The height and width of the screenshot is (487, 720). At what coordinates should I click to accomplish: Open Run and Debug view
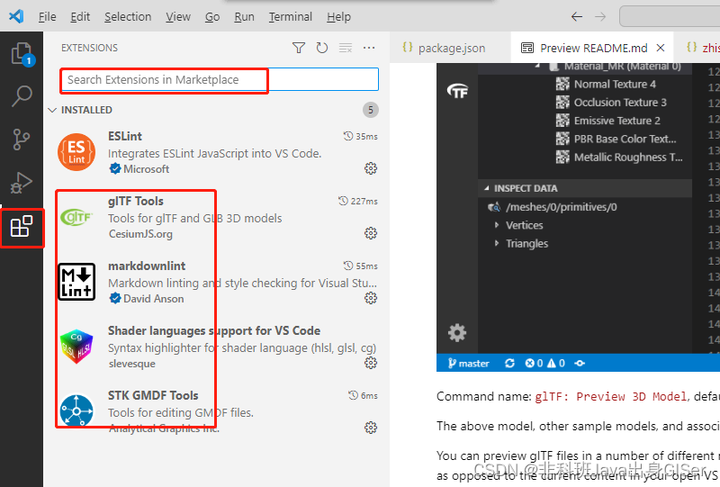pyautogui.click(x=22, y=183)
